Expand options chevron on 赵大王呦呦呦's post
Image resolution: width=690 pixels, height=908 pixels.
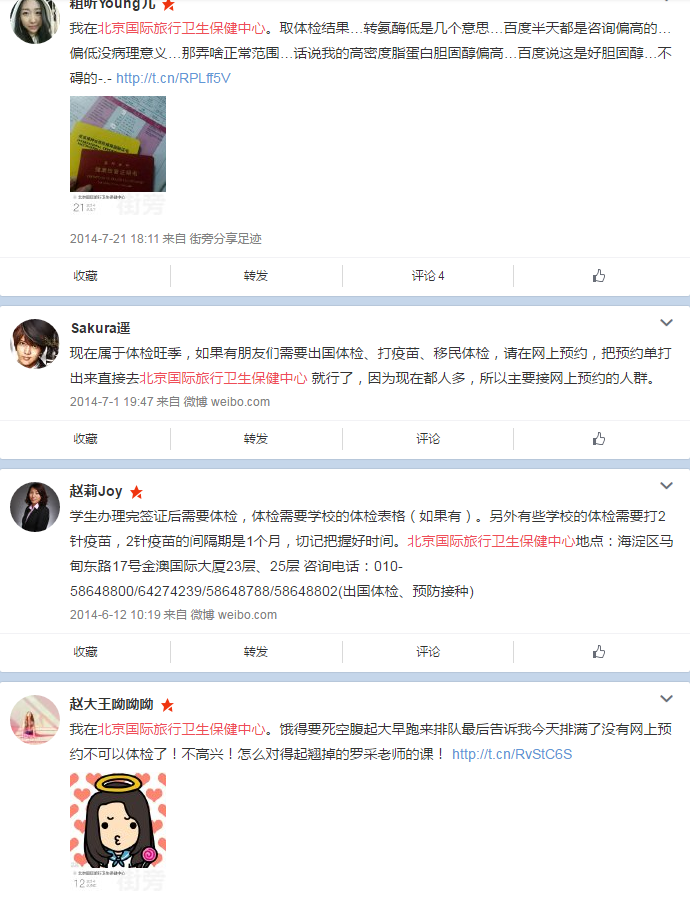(x=666, y=698)
